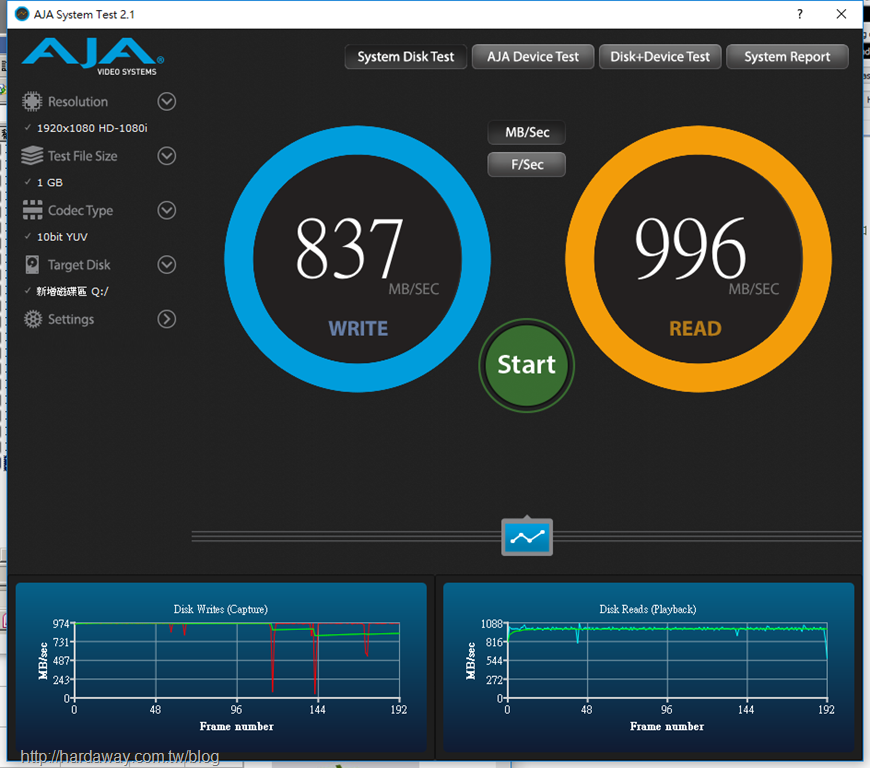Click the 837 write speed value
870x768 pixels.
click(350, 248)
